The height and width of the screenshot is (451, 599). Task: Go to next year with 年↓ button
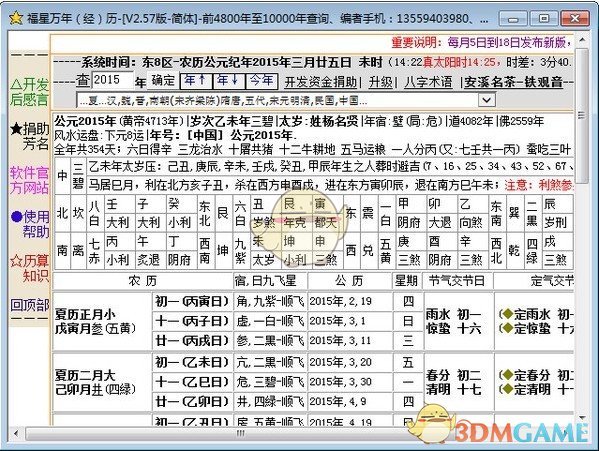click(228, 81)
